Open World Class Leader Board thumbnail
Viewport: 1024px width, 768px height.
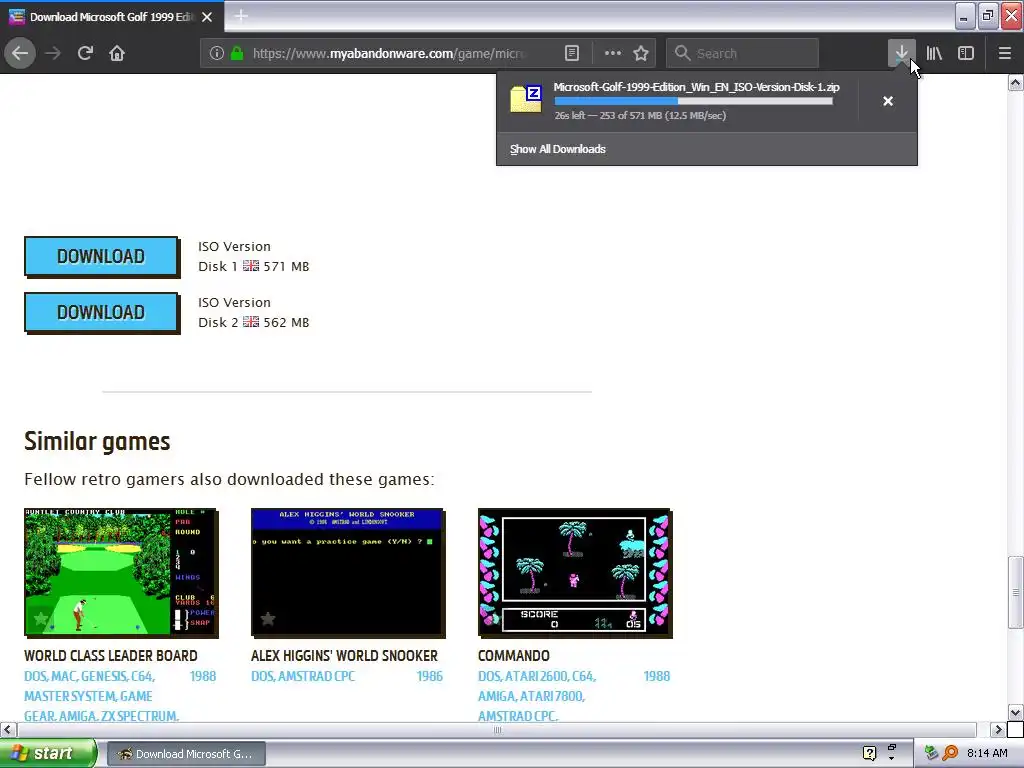pos(121,572)
